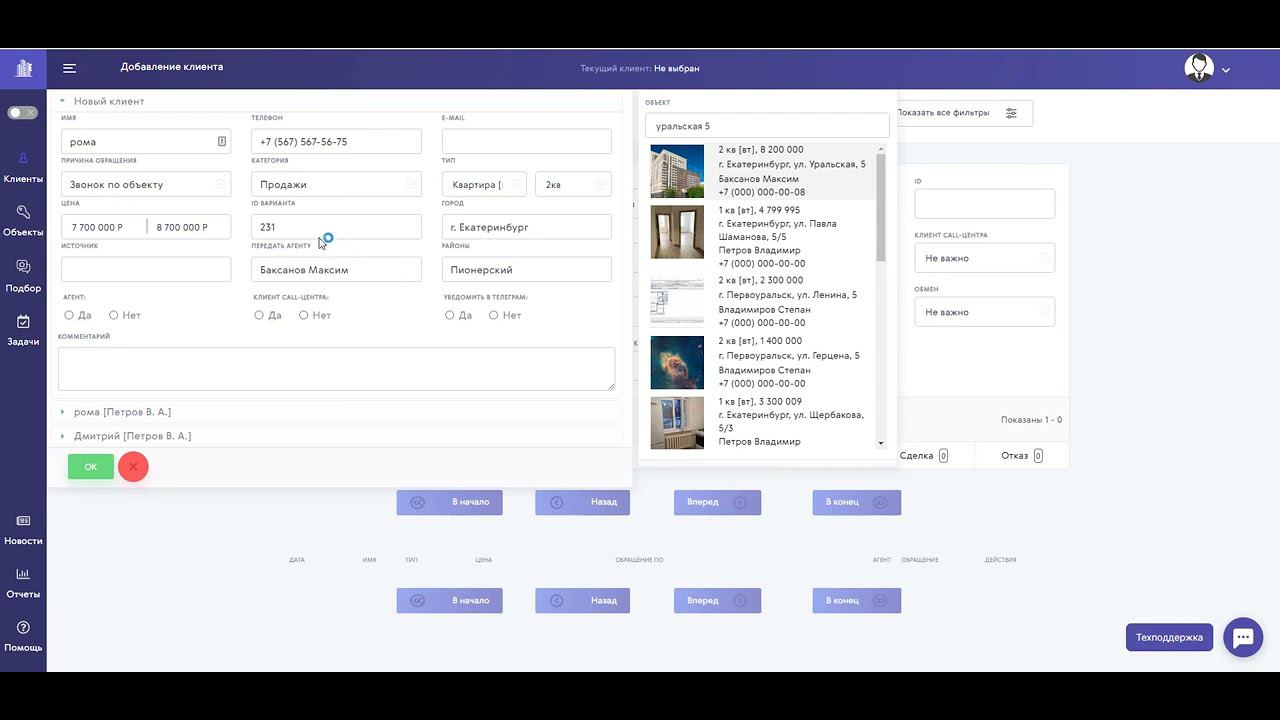Click the lower Назад button
Image resolution: width=1280 pixels, height=720 pixels.
pyautogui.click(x=582, y=601)
